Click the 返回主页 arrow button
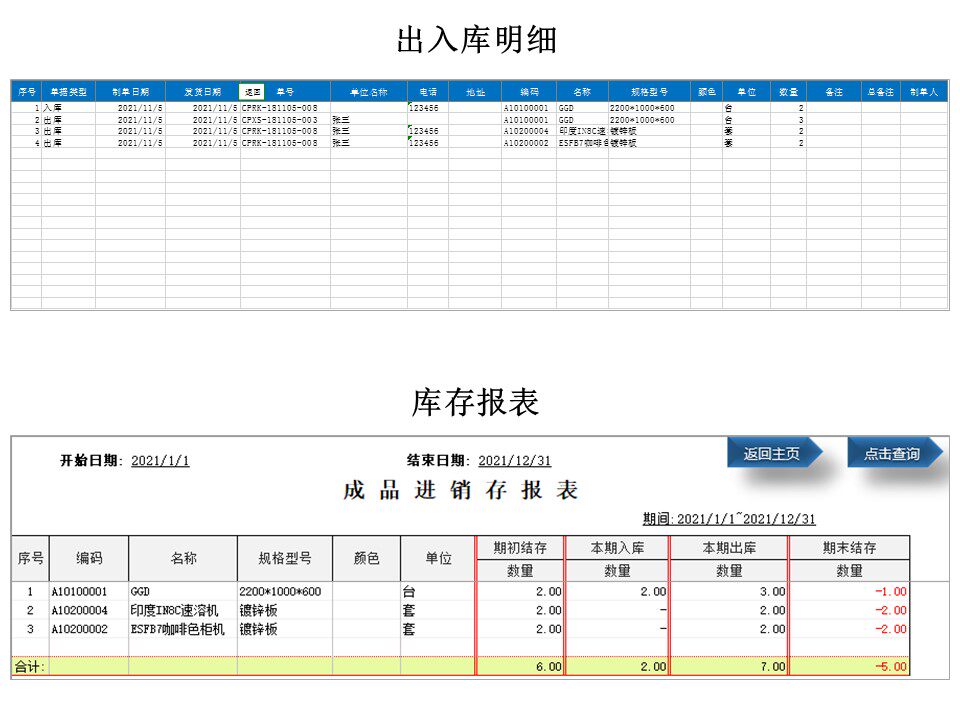The height and width of the screenshot is (720, 960). click(774, 454)
